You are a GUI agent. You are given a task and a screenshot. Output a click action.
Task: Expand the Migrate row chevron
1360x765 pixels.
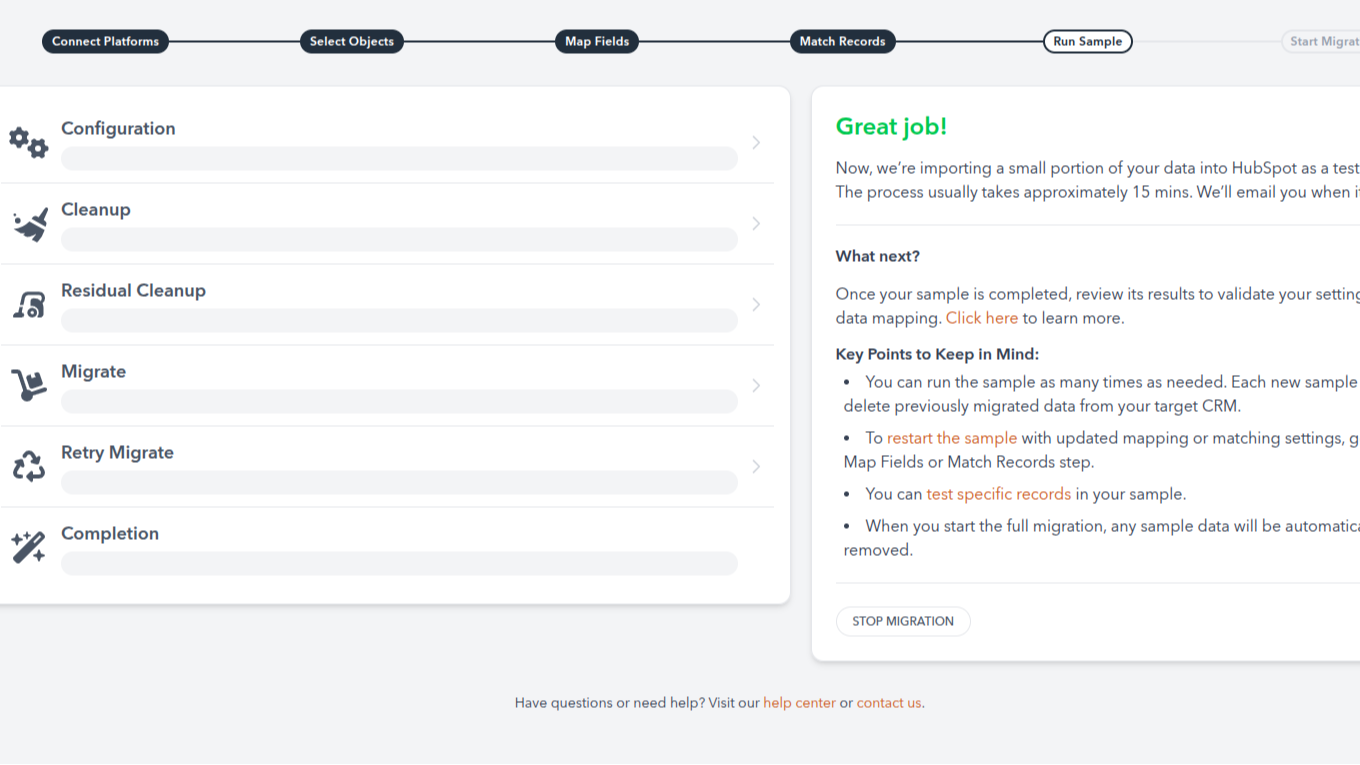click(756, 386)
